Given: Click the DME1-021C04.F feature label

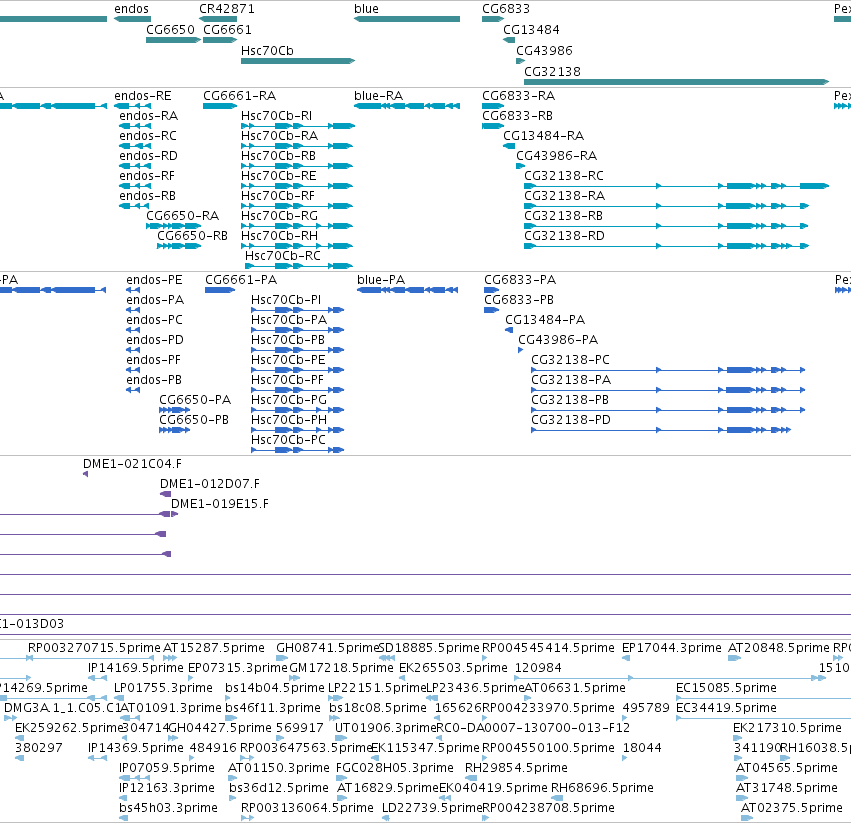Looking at the screenshot, I should point(132,464).
